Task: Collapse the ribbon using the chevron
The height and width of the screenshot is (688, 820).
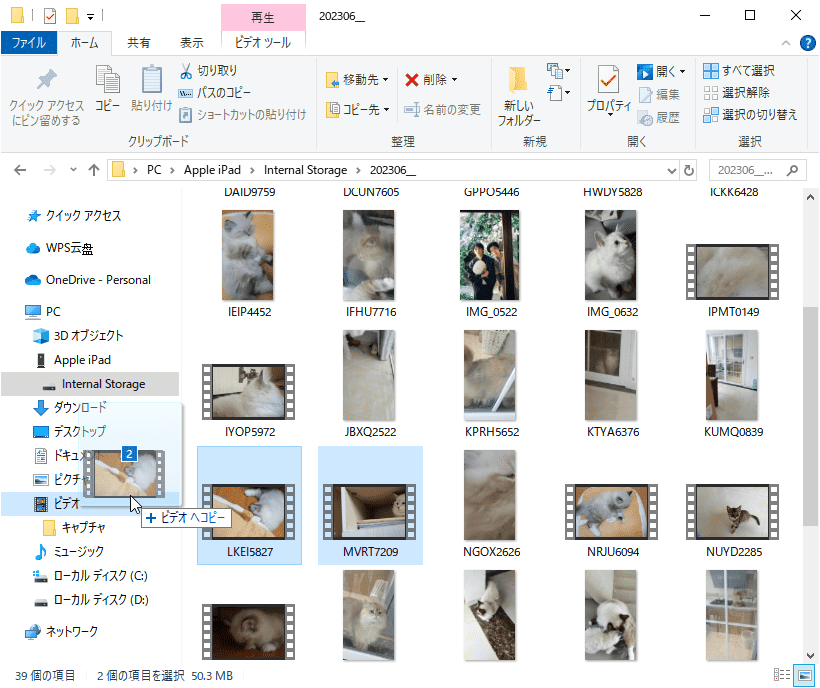Action: click(785, 43)
